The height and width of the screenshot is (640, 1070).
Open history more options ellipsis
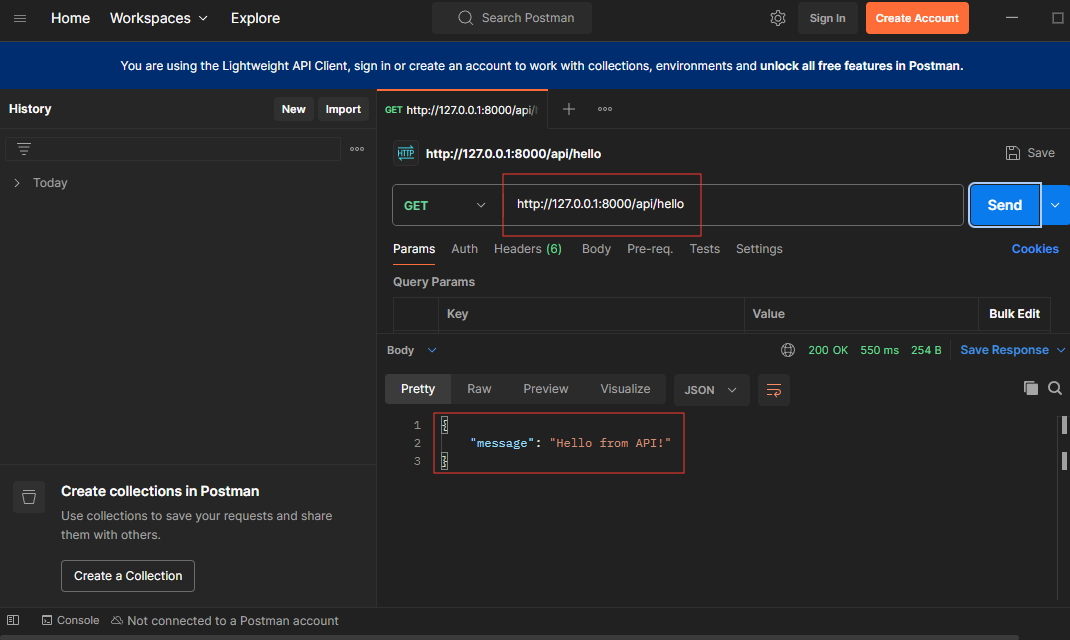click(357, 149)
